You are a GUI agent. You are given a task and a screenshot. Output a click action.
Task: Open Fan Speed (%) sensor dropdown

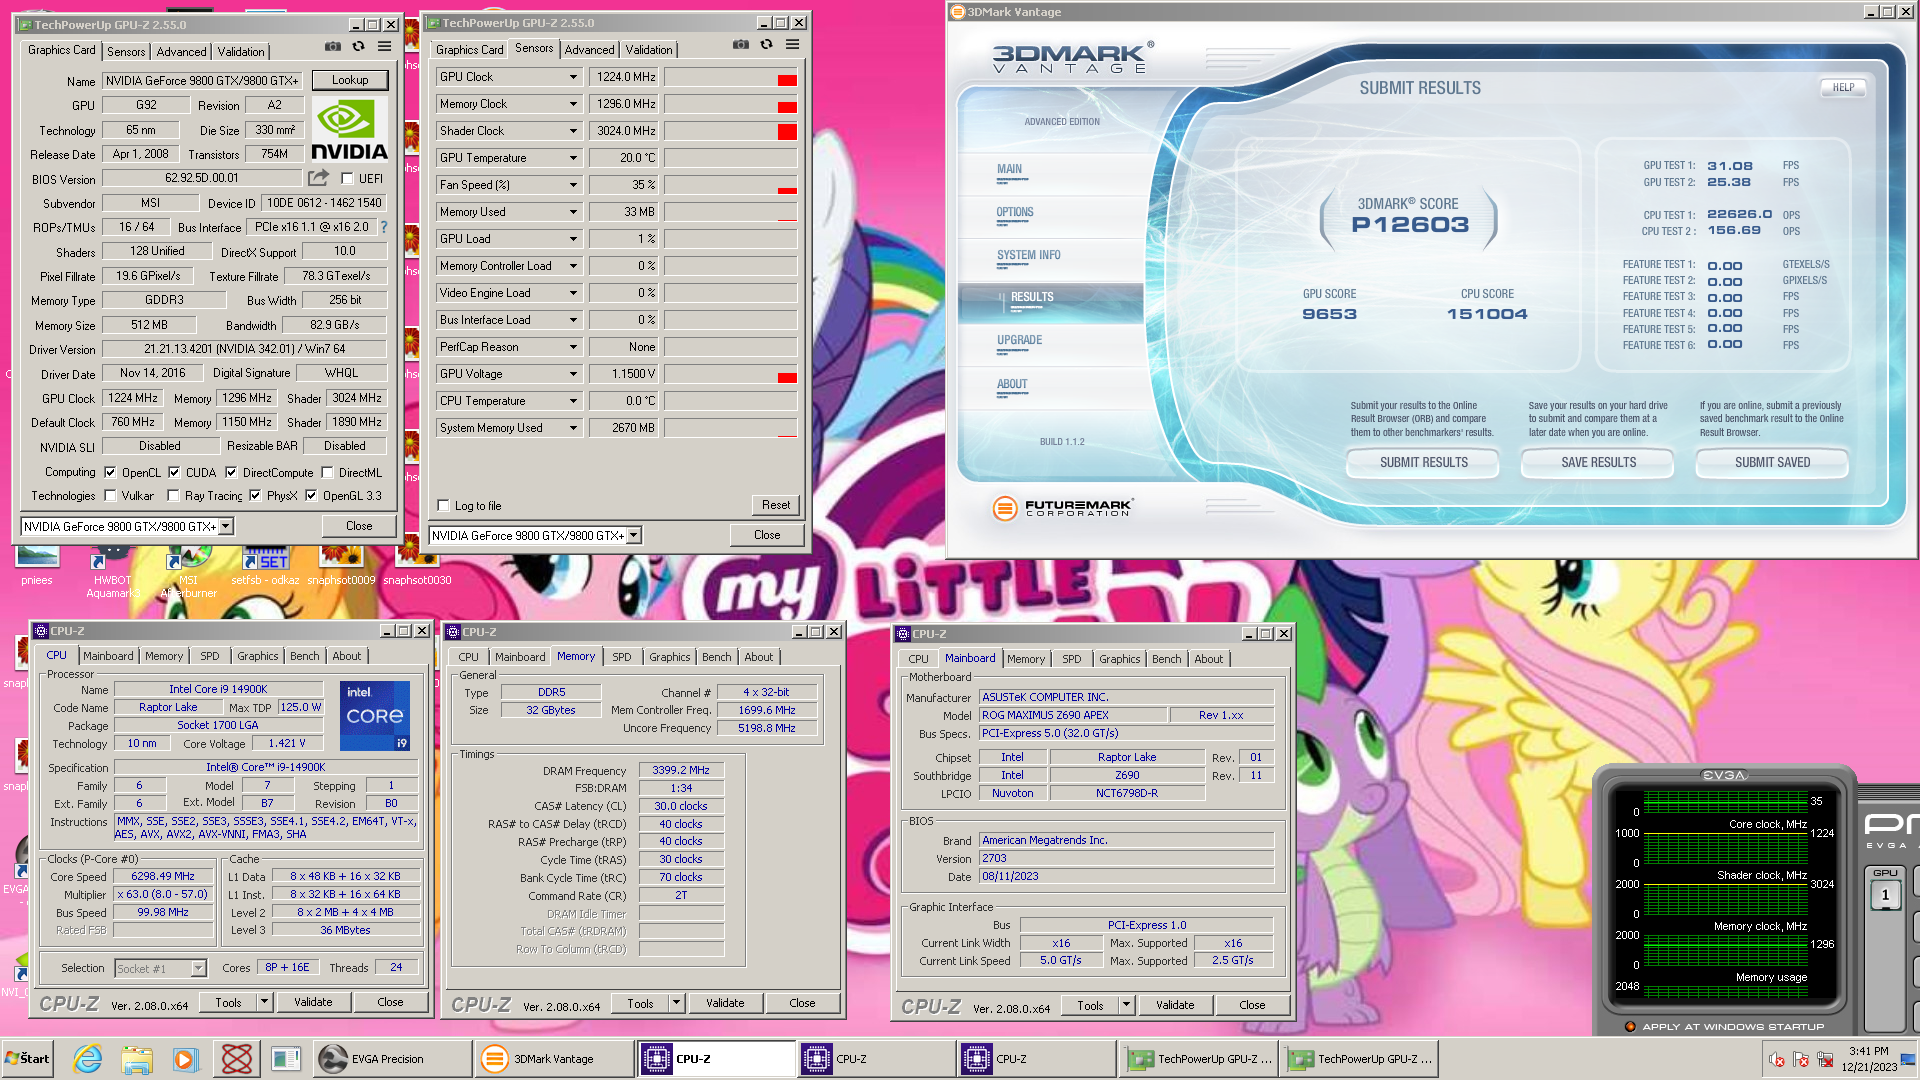(x=573, y=185)
